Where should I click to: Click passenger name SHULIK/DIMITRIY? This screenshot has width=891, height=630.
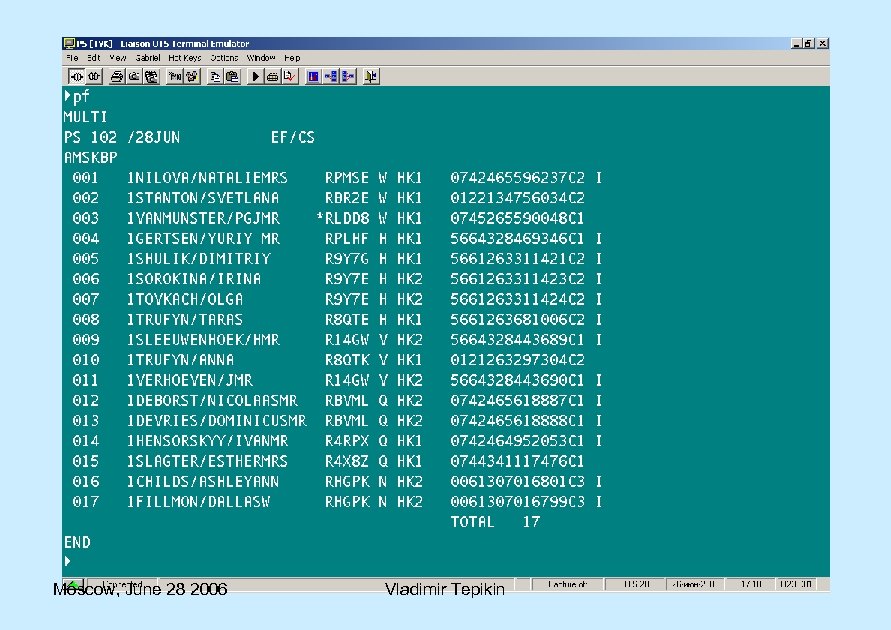pos(203,259)
